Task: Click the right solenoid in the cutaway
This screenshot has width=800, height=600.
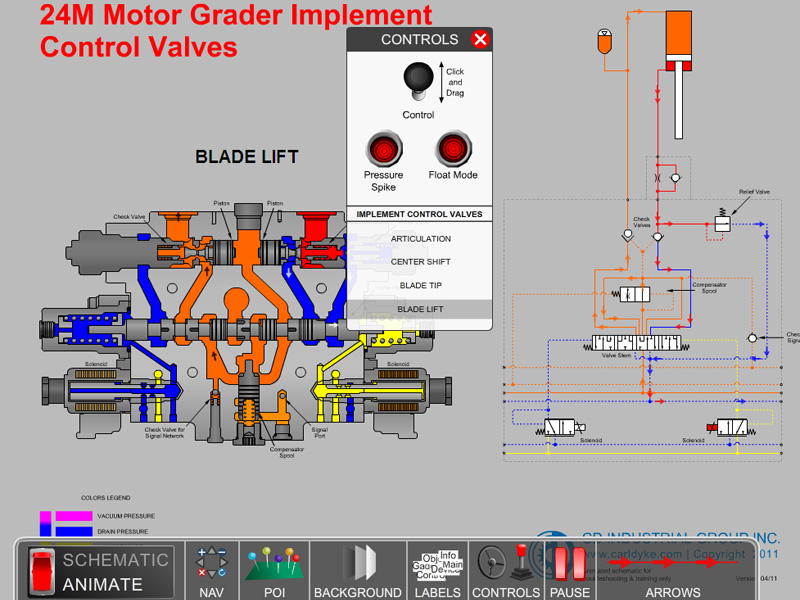Action: [398, 391]
